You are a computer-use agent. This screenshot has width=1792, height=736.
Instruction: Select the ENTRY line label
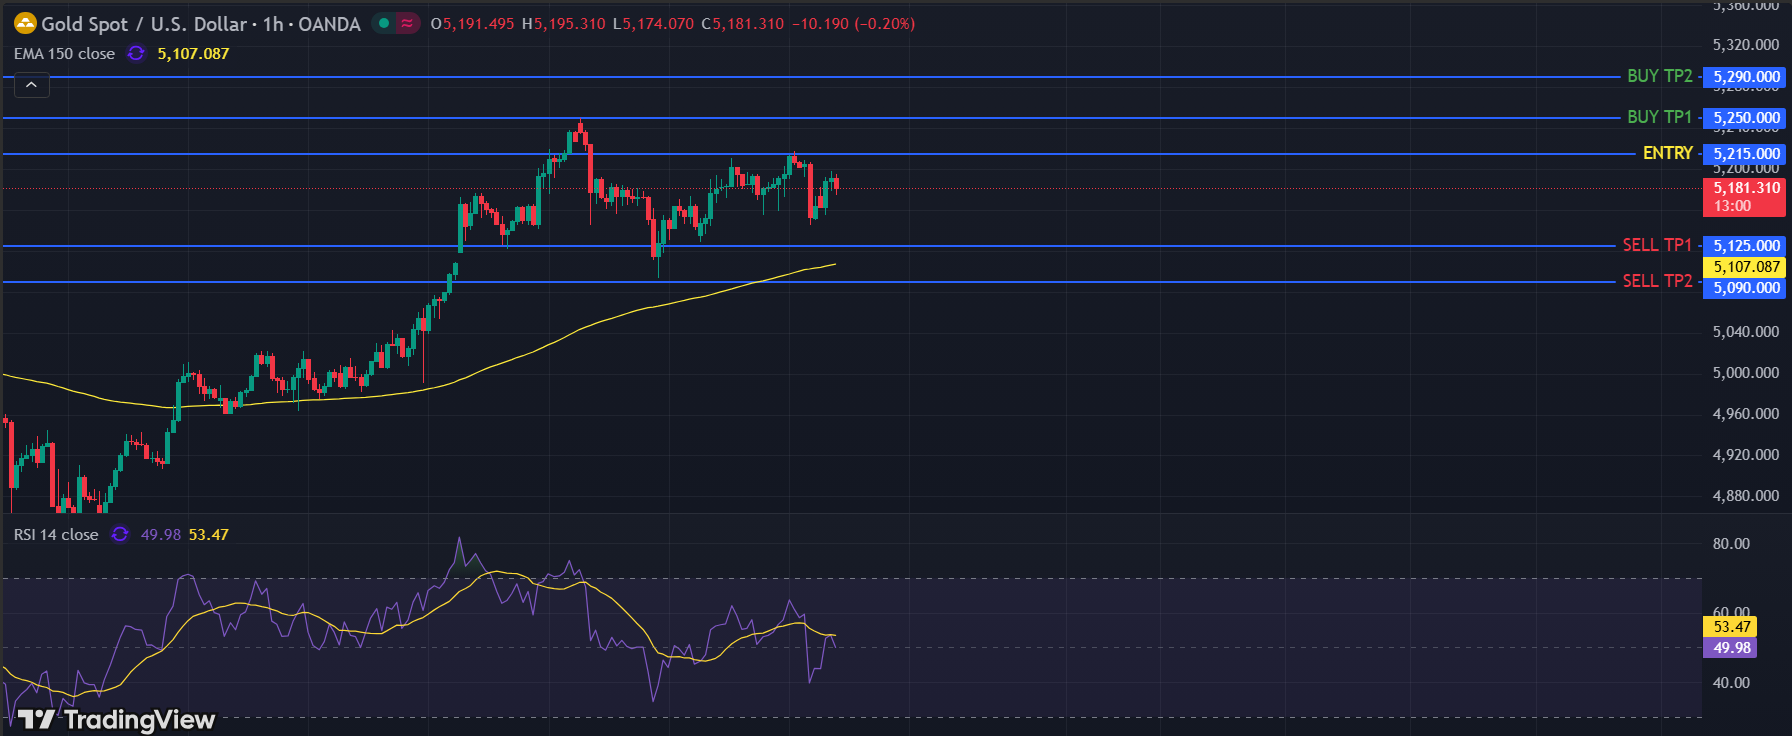[1667, 153]
